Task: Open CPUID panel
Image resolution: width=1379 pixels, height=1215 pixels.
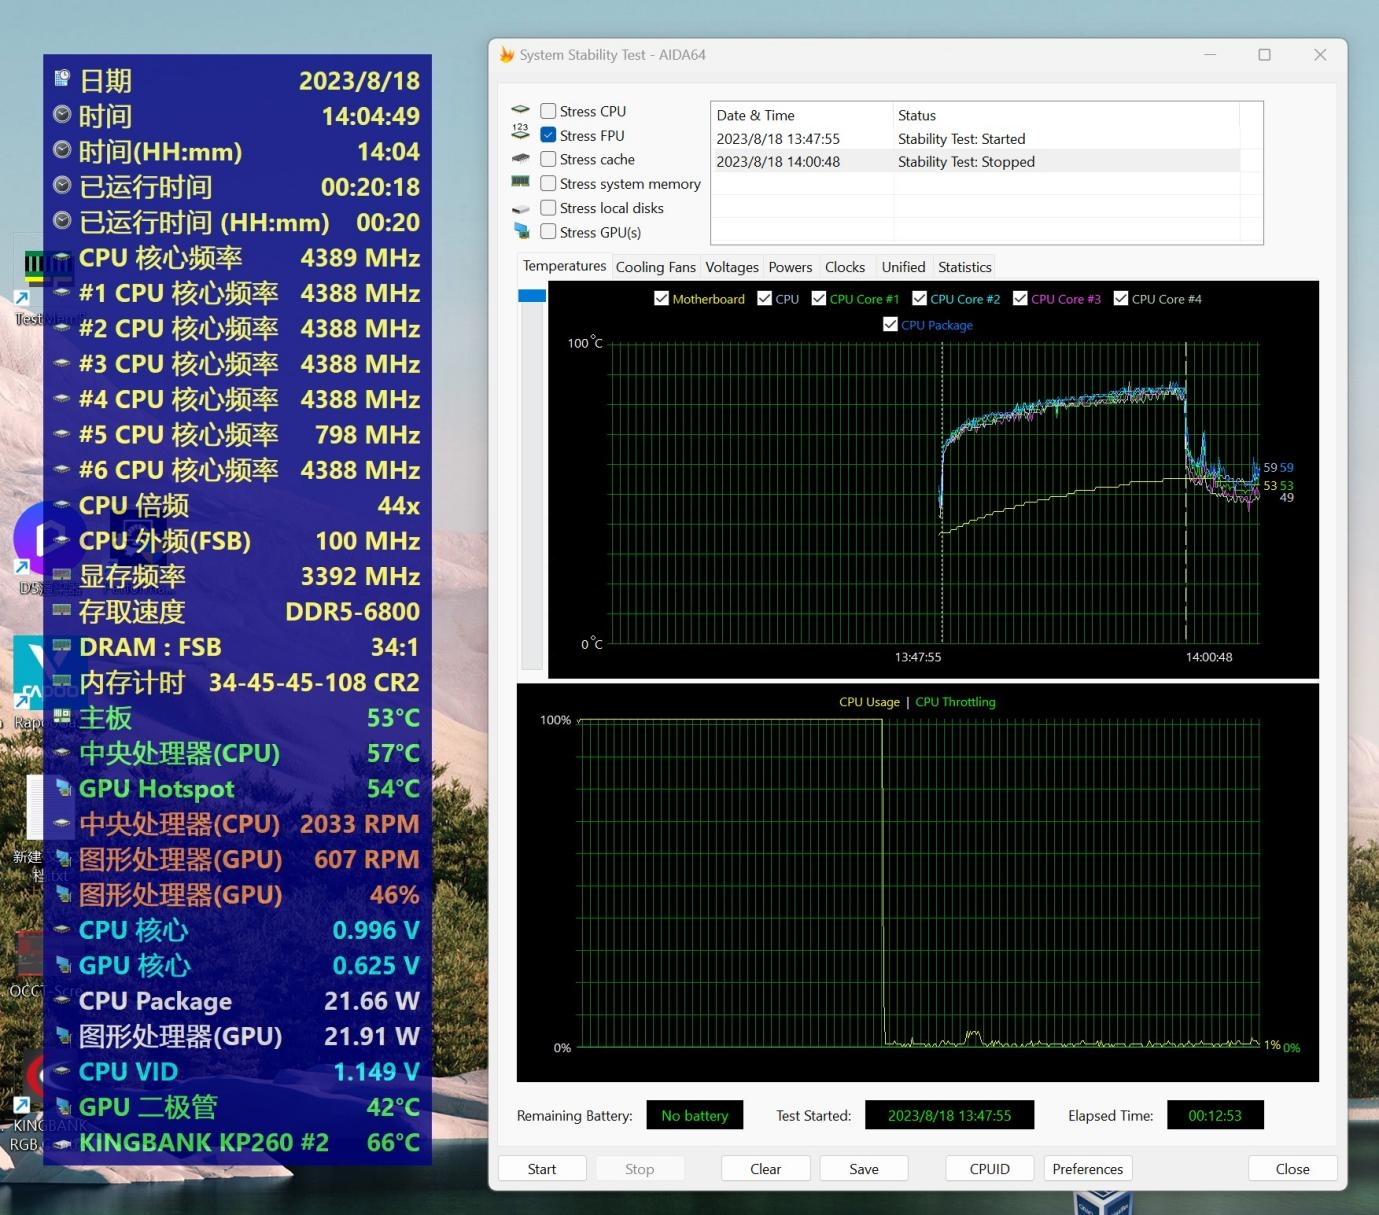Action: [x=990, y=1169]
